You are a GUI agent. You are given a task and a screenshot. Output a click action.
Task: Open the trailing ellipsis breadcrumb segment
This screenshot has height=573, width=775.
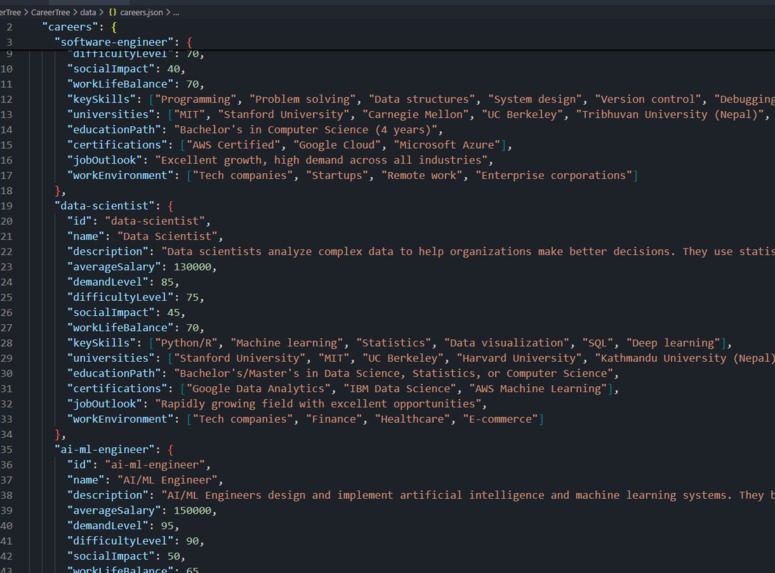pyautogui.click(x=176, y=12)
